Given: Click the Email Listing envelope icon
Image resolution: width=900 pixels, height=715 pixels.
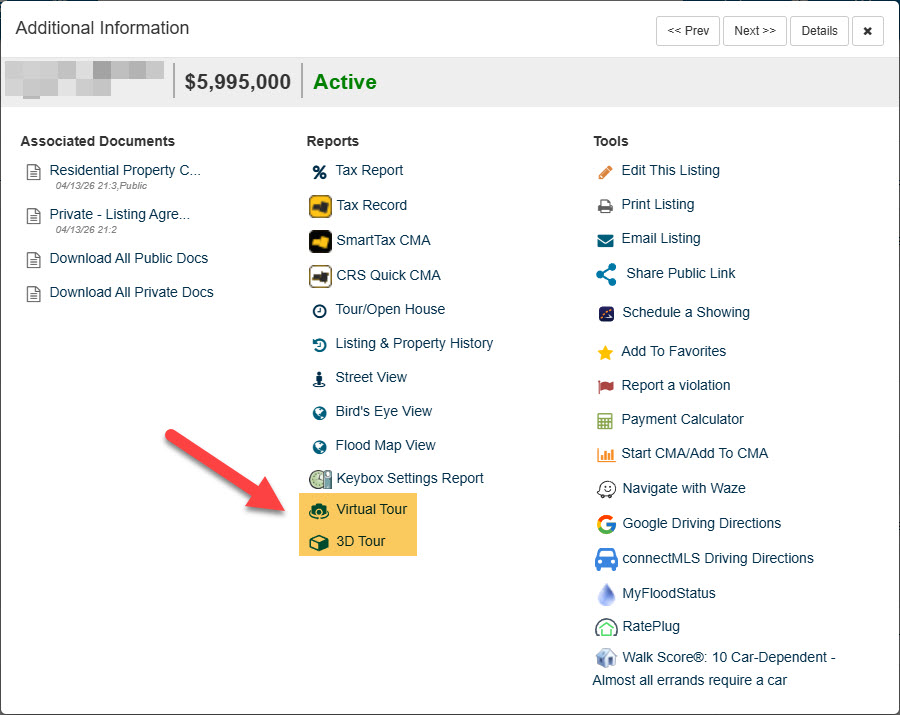Looking at the screenshot, I should 605,240.
